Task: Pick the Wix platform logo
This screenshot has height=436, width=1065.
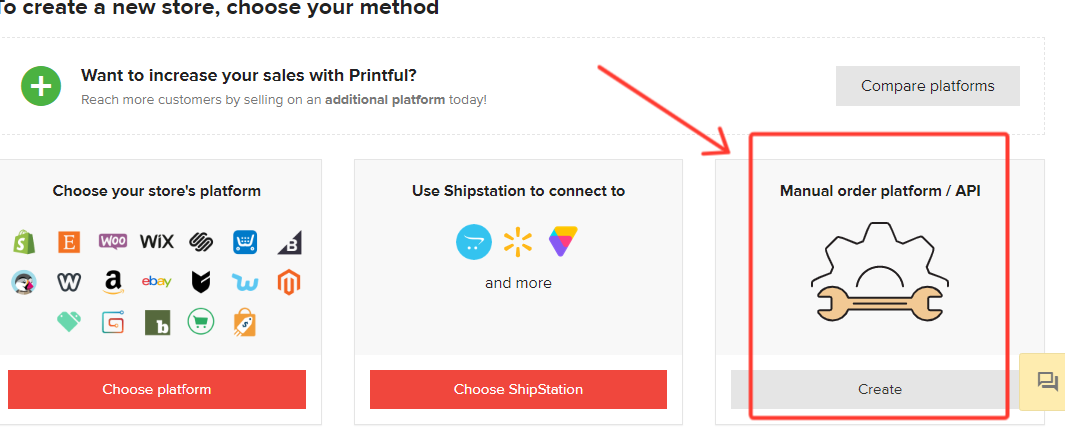Action: tap(157, 241)
